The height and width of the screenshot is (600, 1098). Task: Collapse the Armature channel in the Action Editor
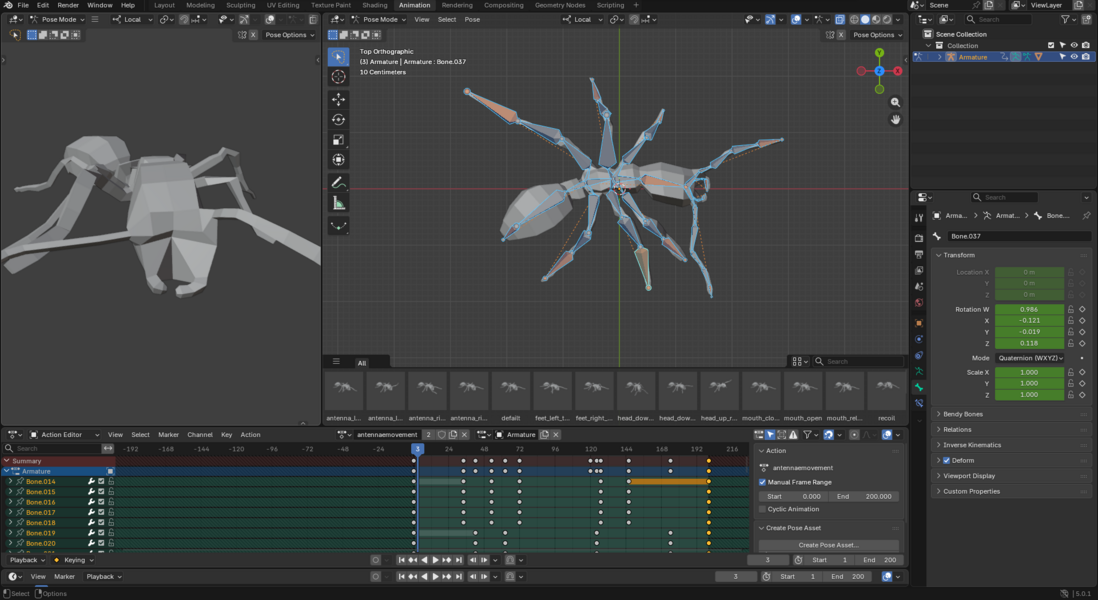(x=8, y=471)
